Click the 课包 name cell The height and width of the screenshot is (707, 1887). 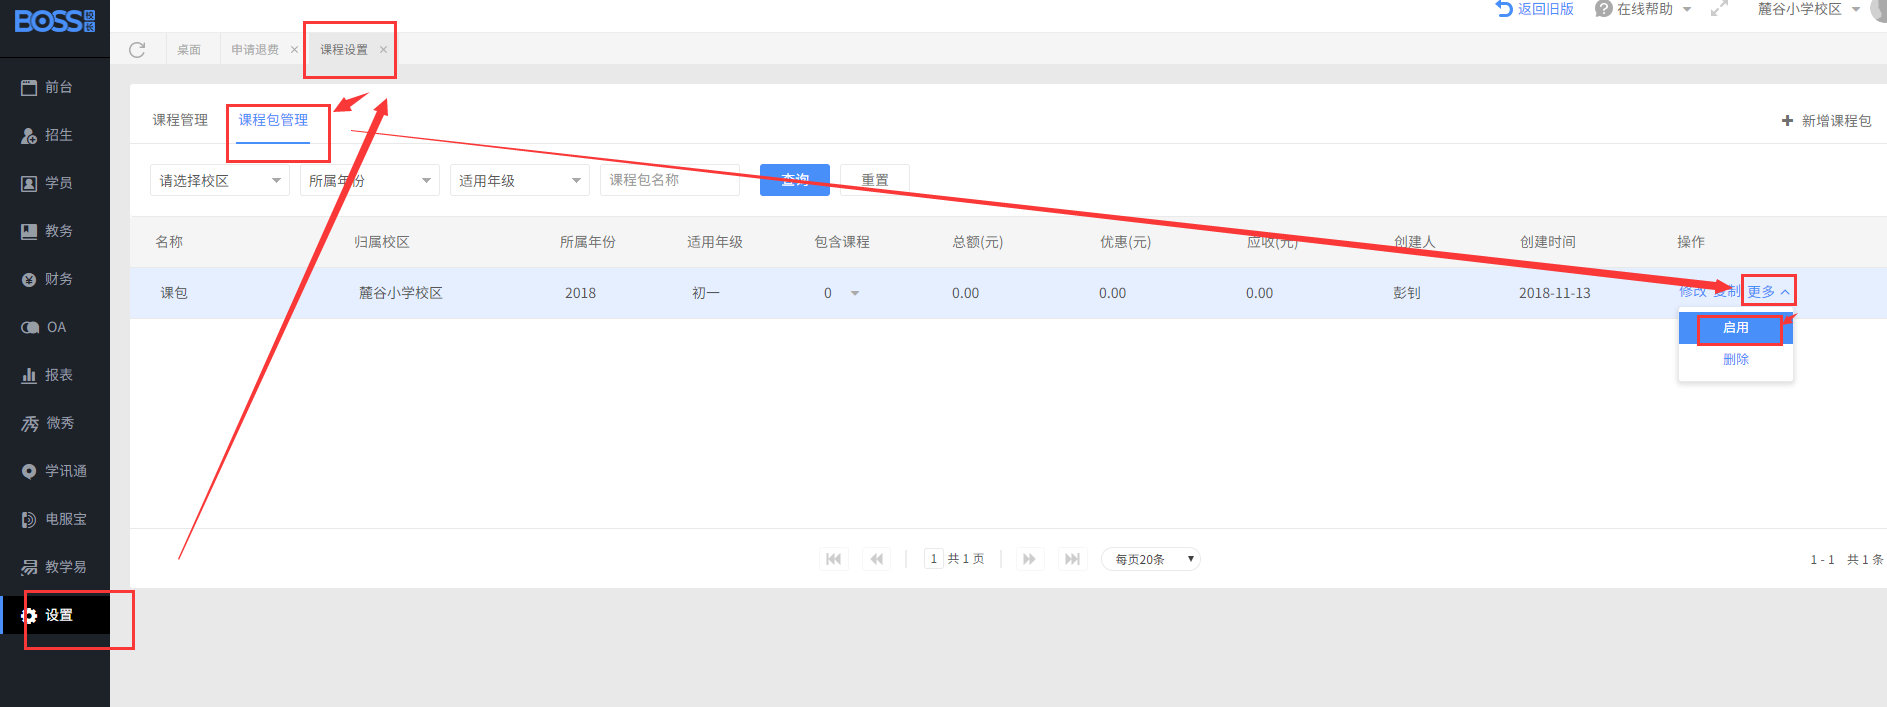[174, 293]
